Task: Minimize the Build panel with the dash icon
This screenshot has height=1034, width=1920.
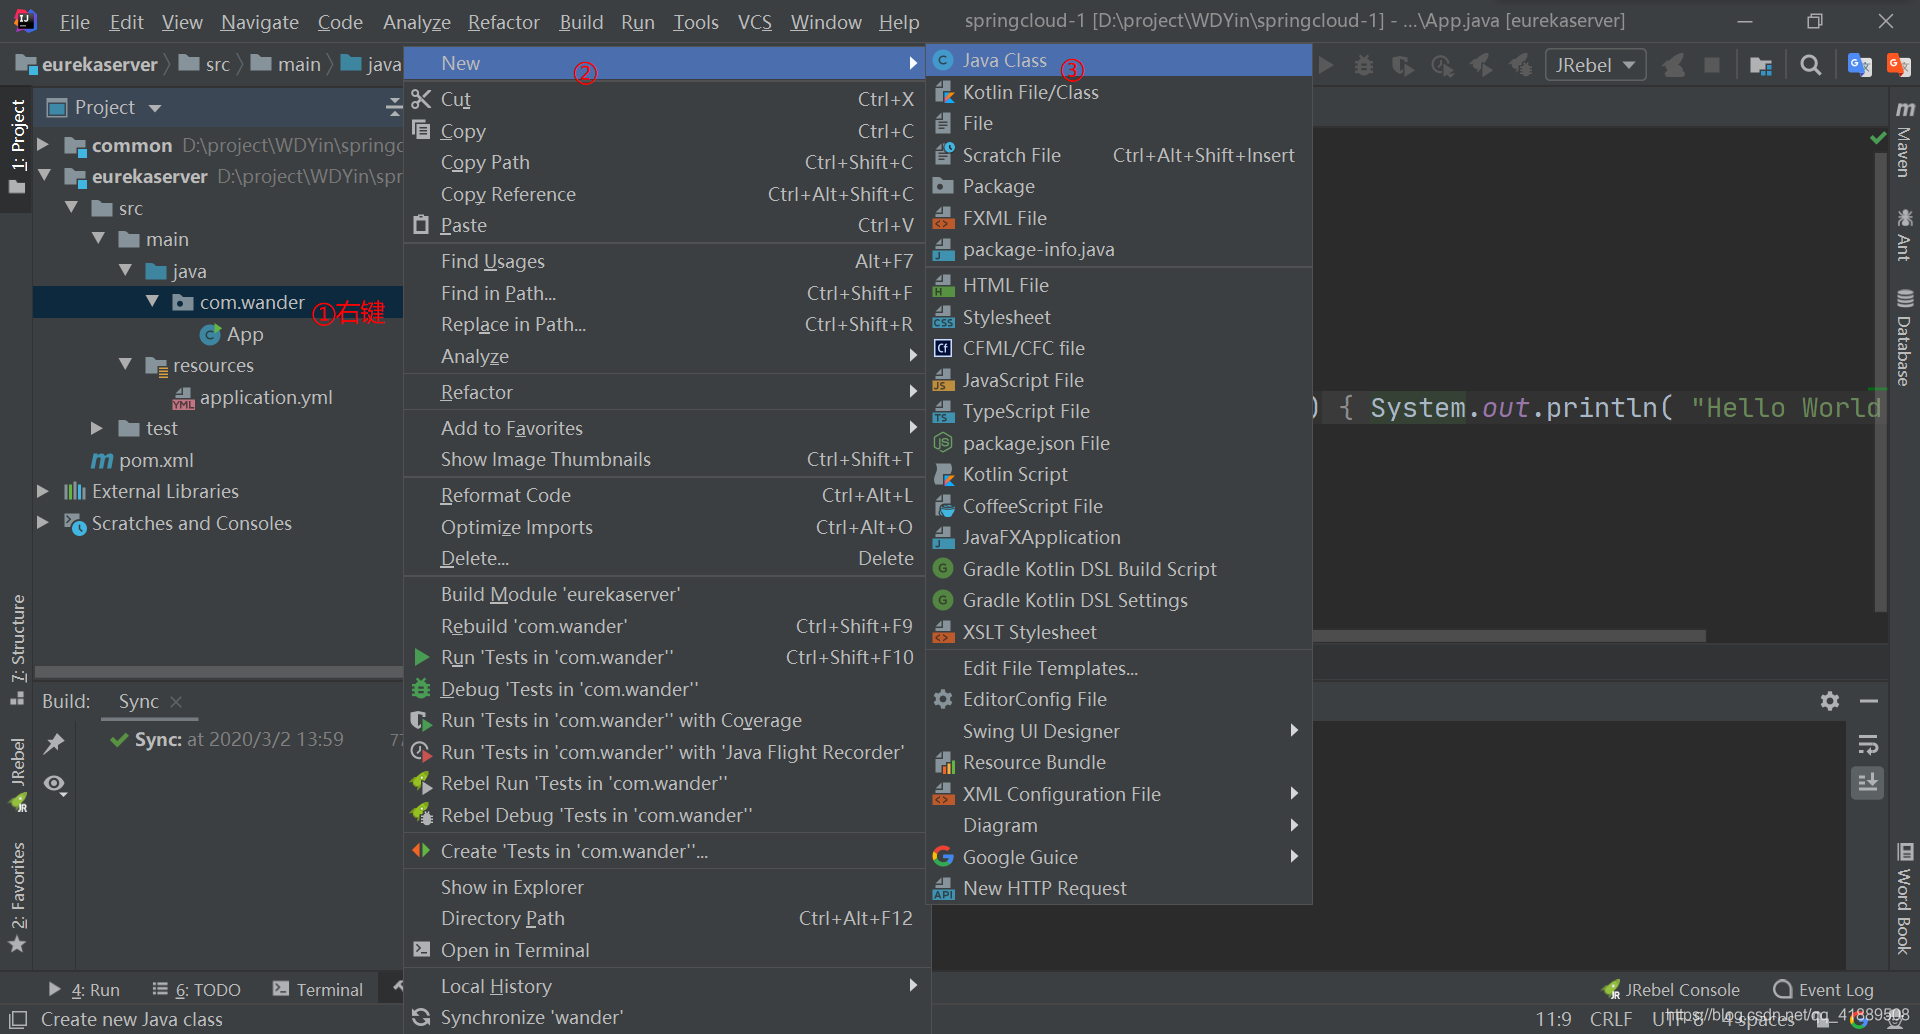Action: (1868, 701)
